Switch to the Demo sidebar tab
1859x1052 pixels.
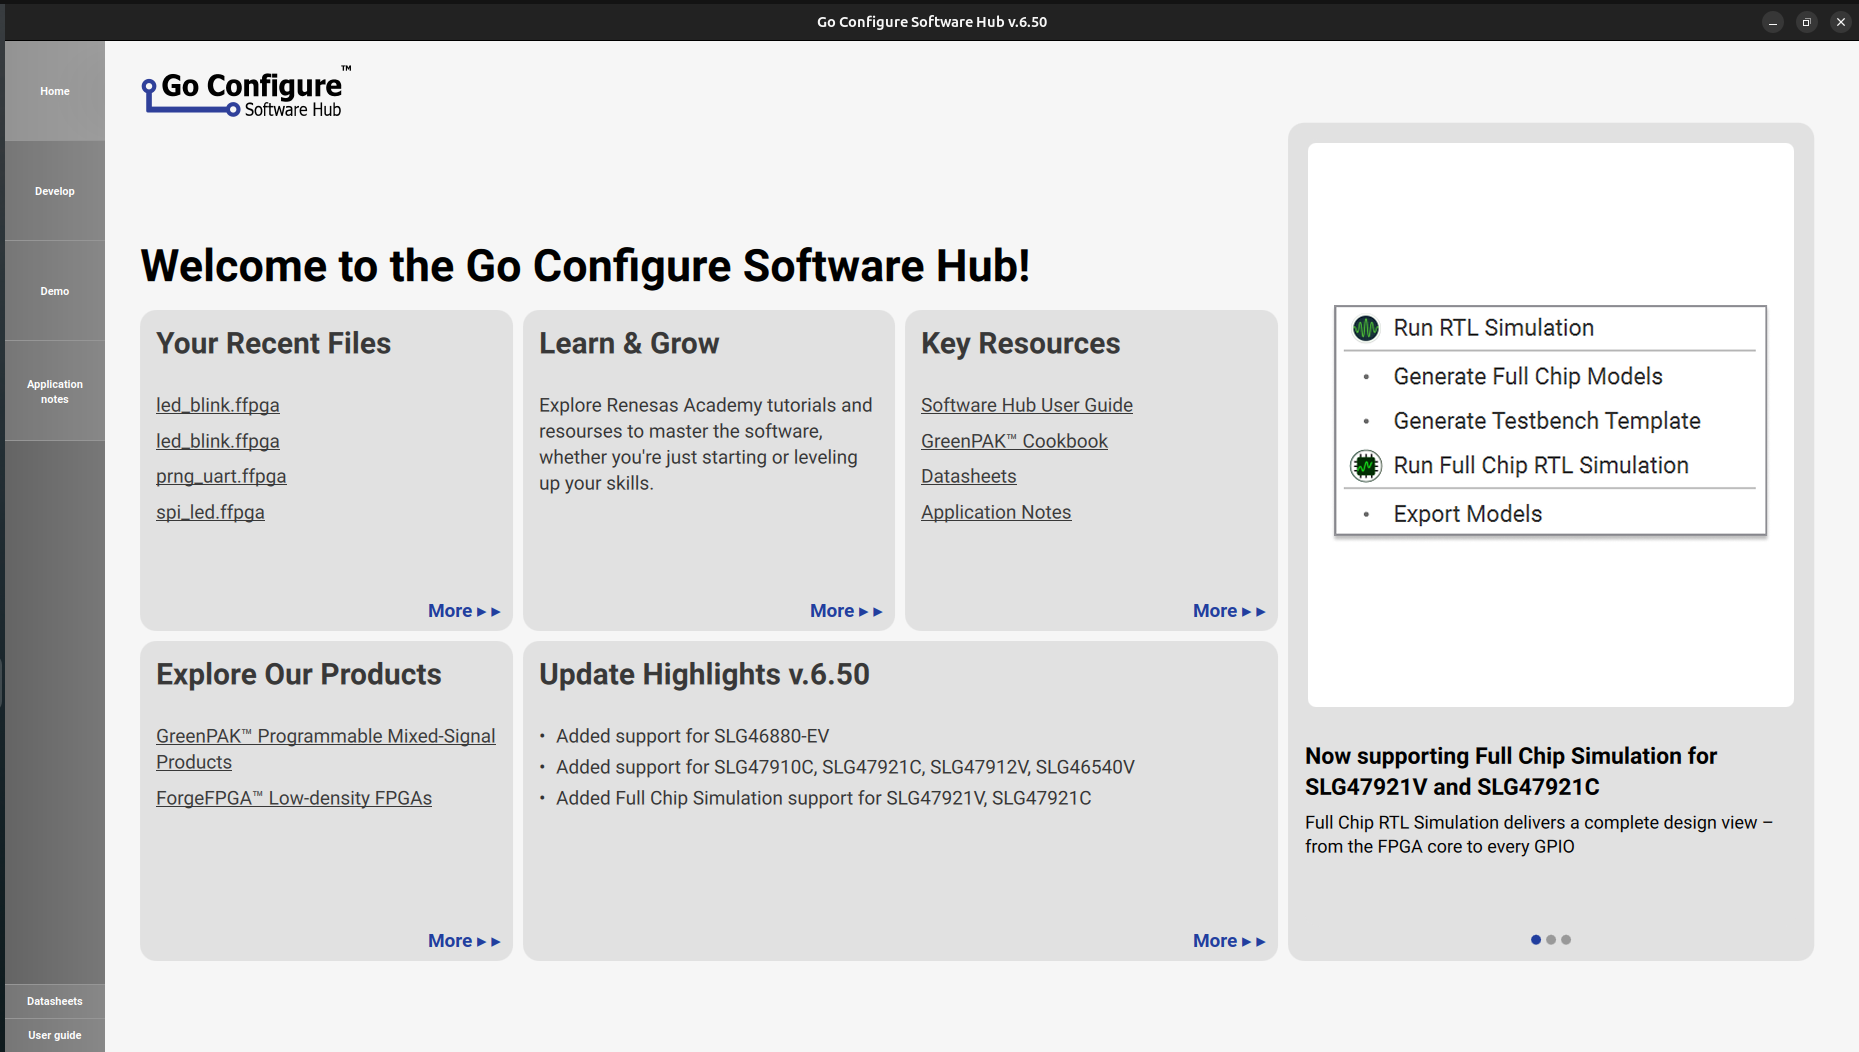click(55, 291)
